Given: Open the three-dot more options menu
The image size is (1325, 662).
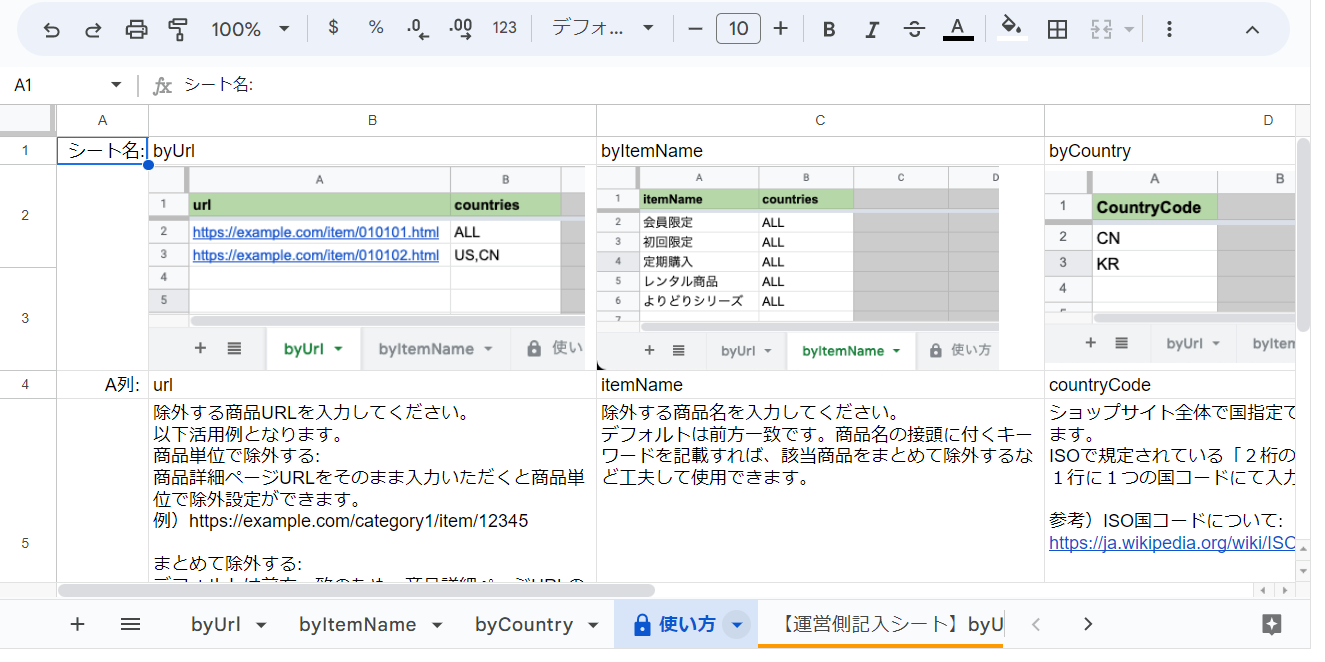Looking at the screenshot, I should coord(1169,29).
